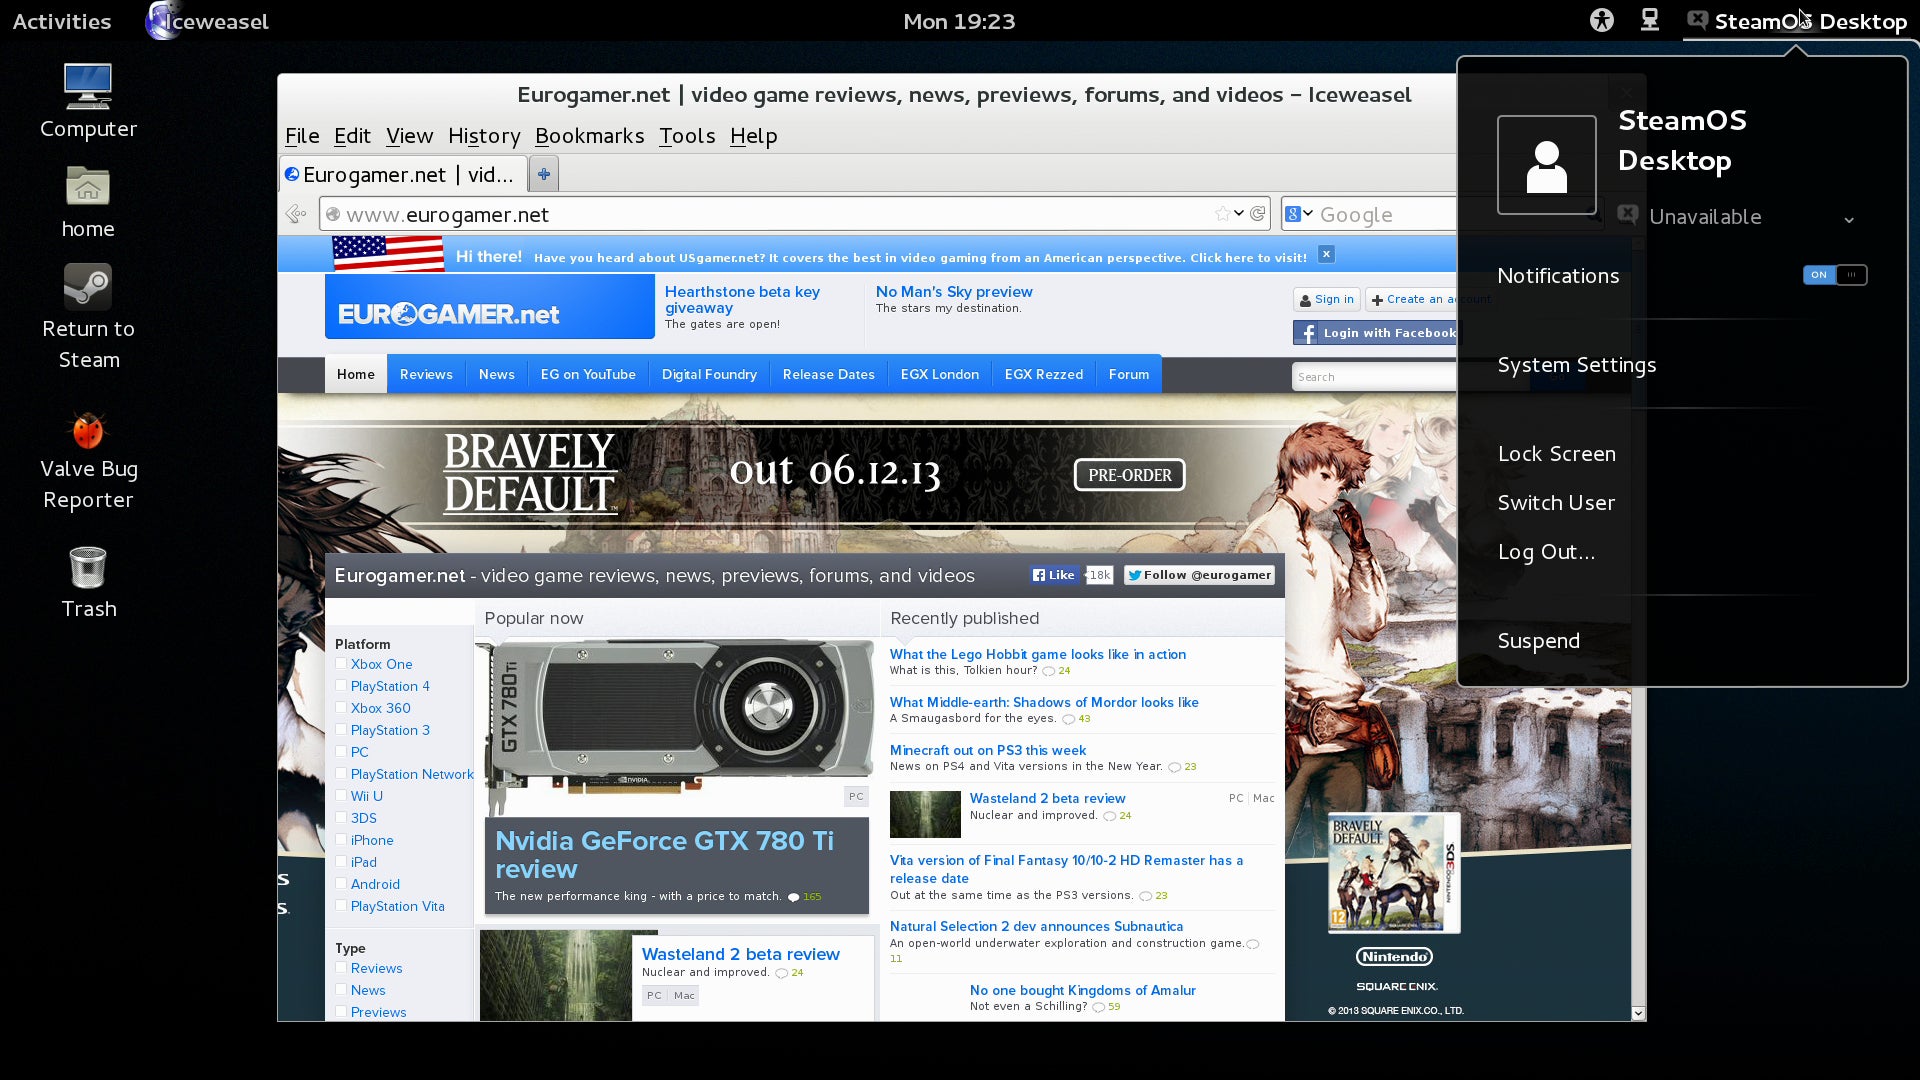Open the Google search engine dropdown

(x=1299, y=213)
